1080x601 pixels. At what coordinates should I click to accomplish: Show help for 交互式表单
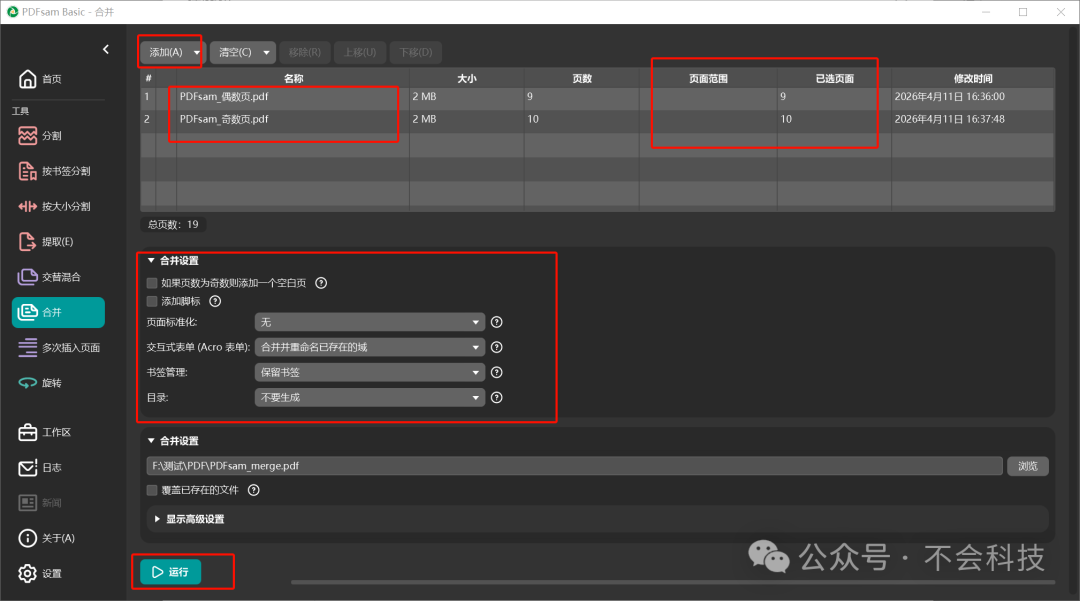pyautogui.click(x=497, y=347)
